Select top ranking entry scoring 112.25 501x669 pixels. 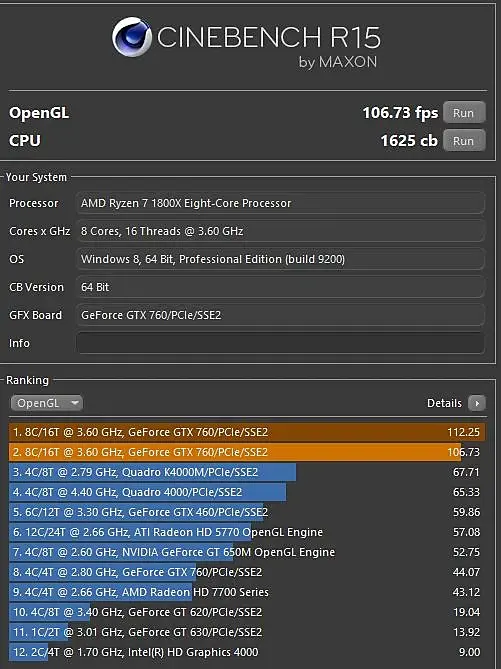247,432
